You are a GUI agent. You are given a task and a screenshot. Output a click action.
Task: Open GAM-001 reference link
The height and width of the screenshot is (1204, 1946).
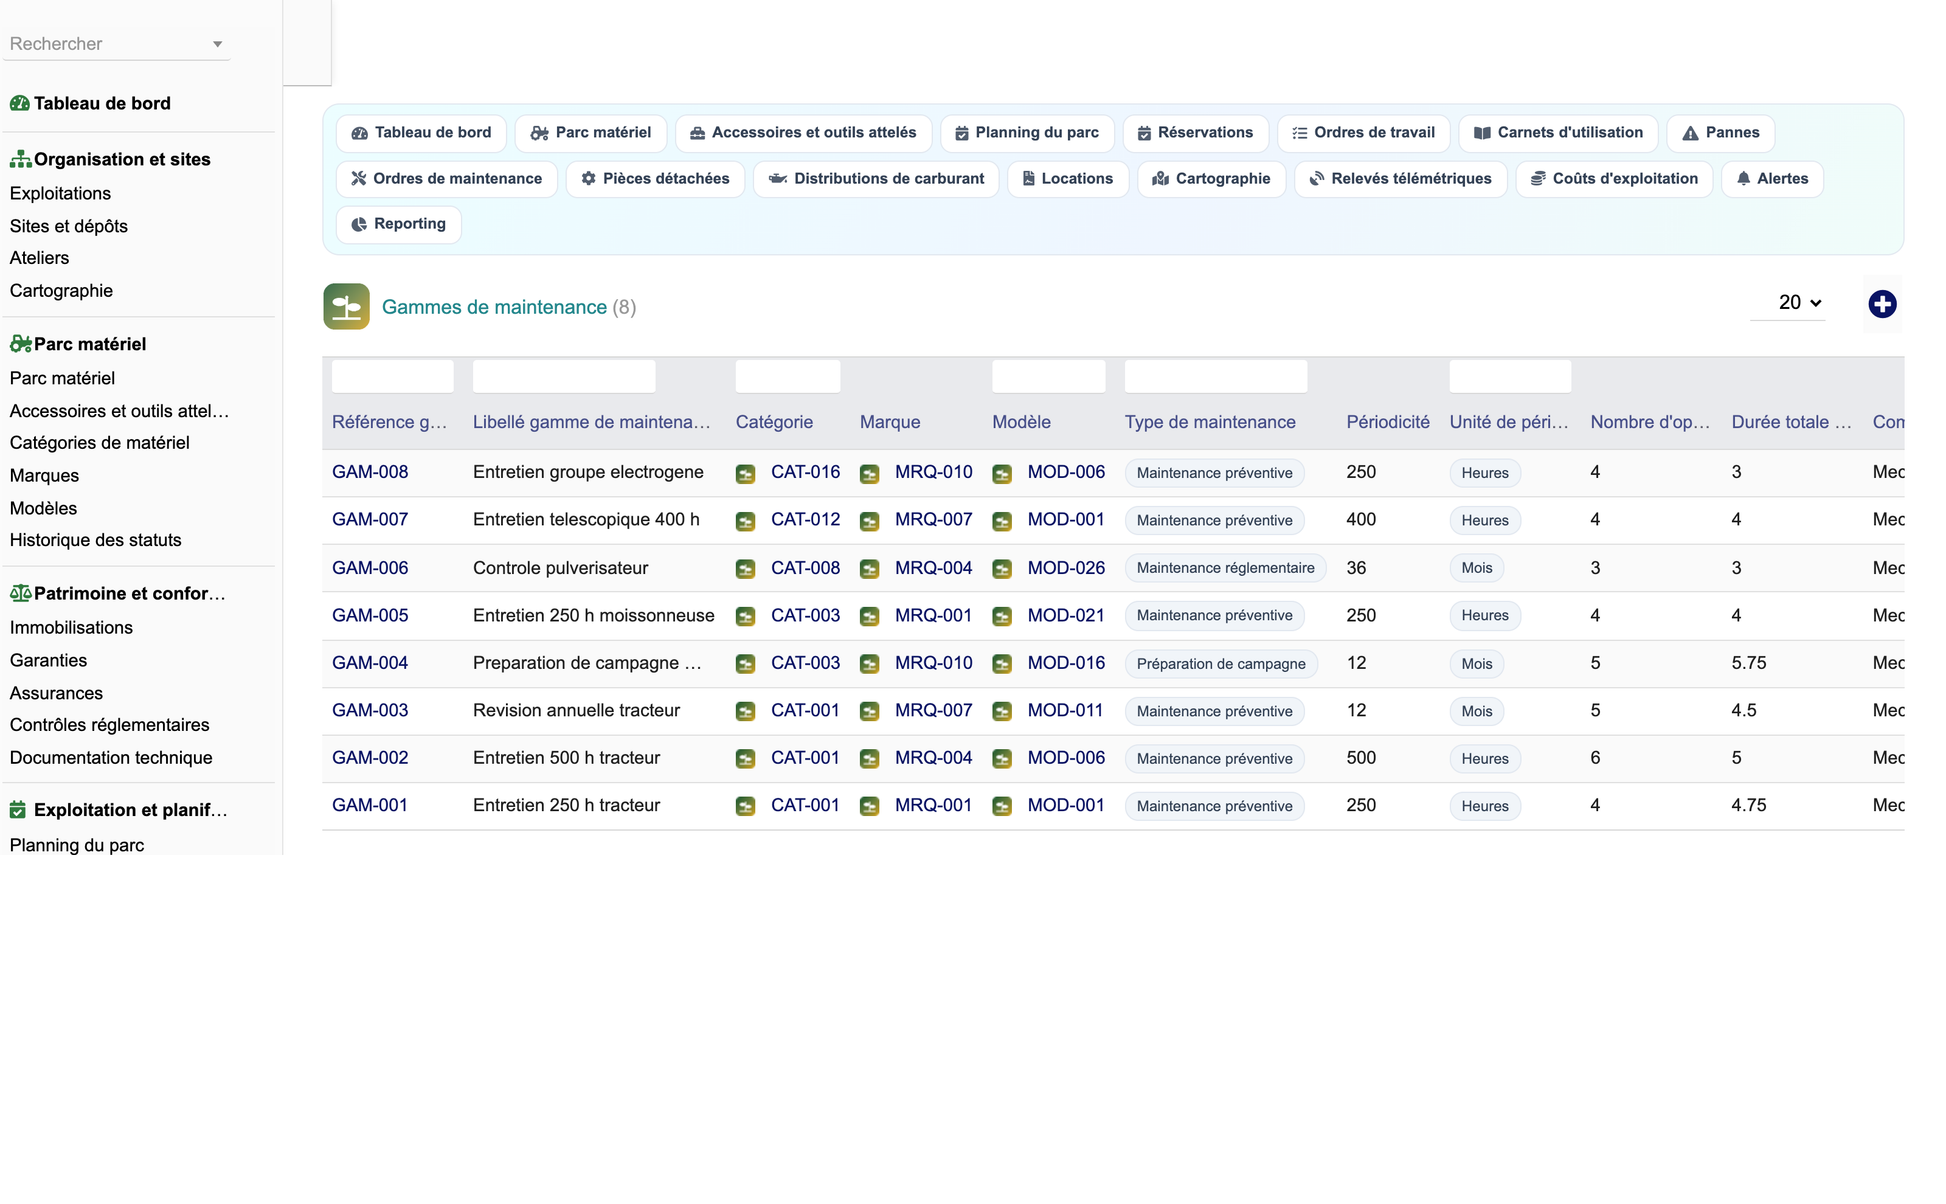click(370, 805)
